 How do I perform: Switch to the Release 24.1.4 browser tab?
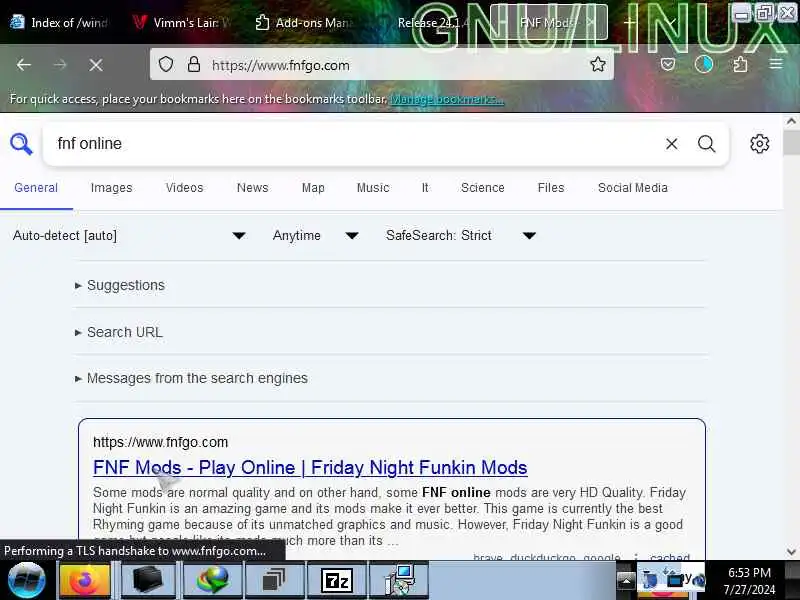430,22
